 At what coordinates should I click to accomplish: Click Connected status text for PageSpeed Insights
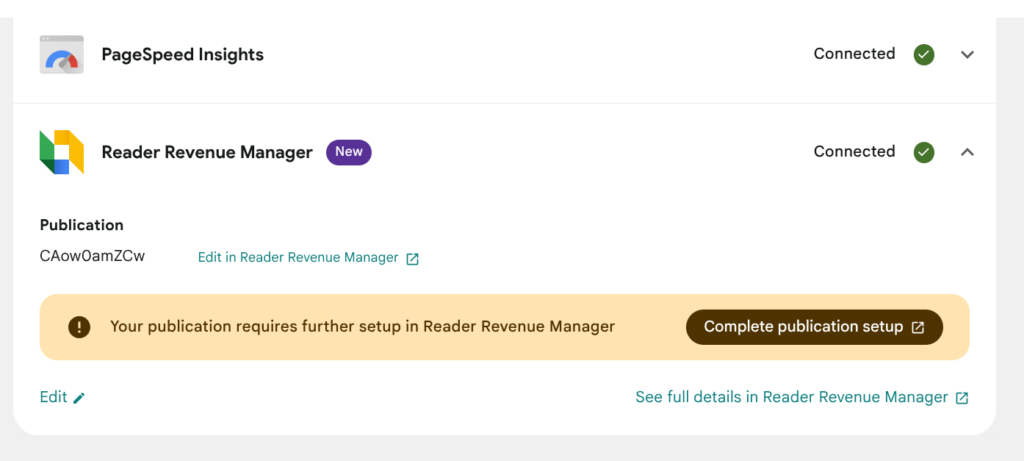coord(854,54)
